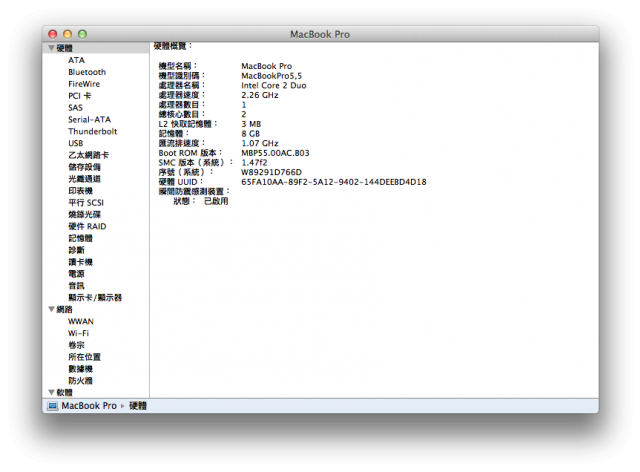The width and height of the screenshot is (640, 472).
Task: Open the 讀卡機 card reader entry
Action: coord(80,262)
